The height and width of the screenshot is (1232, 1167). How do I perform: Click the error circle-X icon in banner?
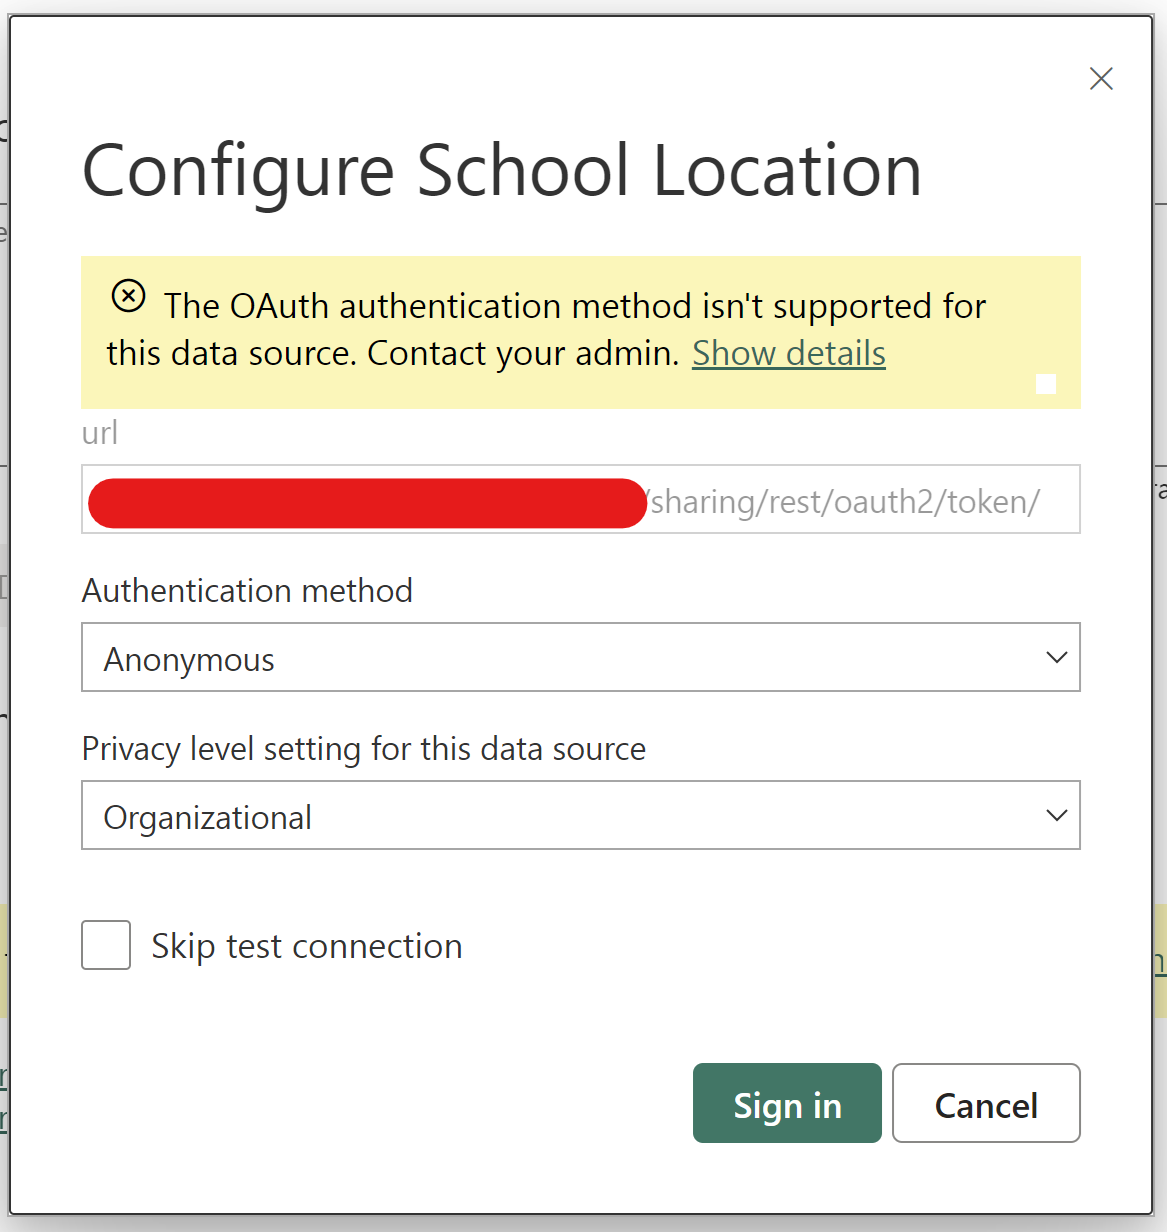pyautogui.click(x=128, y=296)
